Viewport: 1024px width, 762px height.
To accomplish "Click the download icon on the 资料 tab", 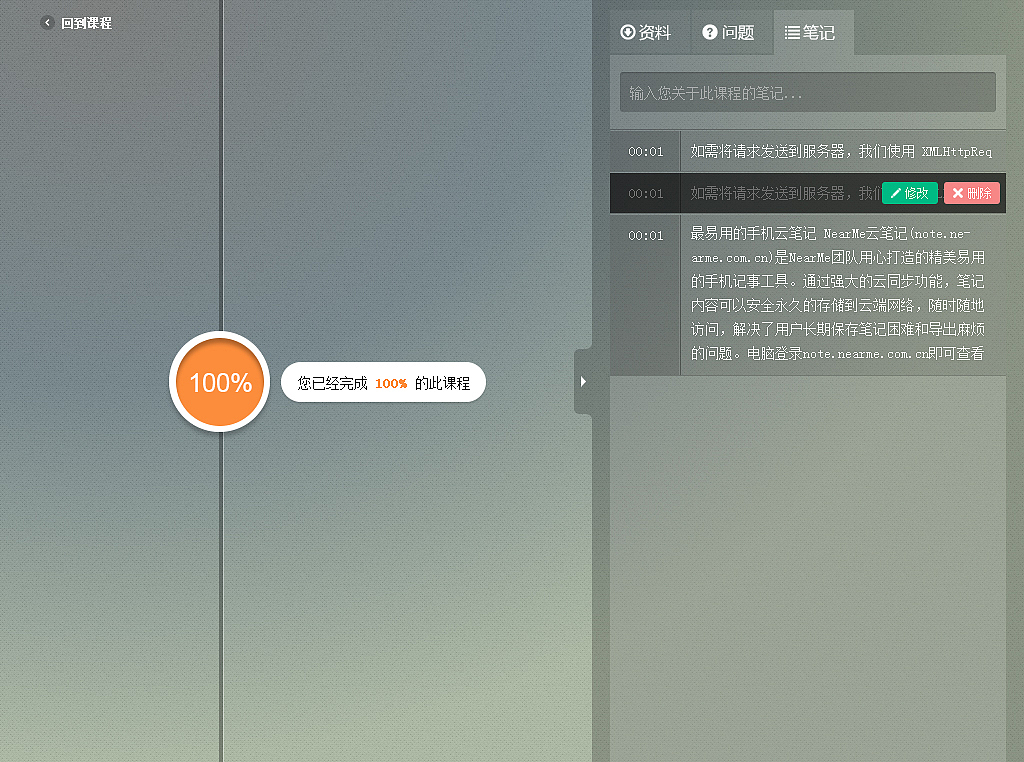I will (628, 32).
